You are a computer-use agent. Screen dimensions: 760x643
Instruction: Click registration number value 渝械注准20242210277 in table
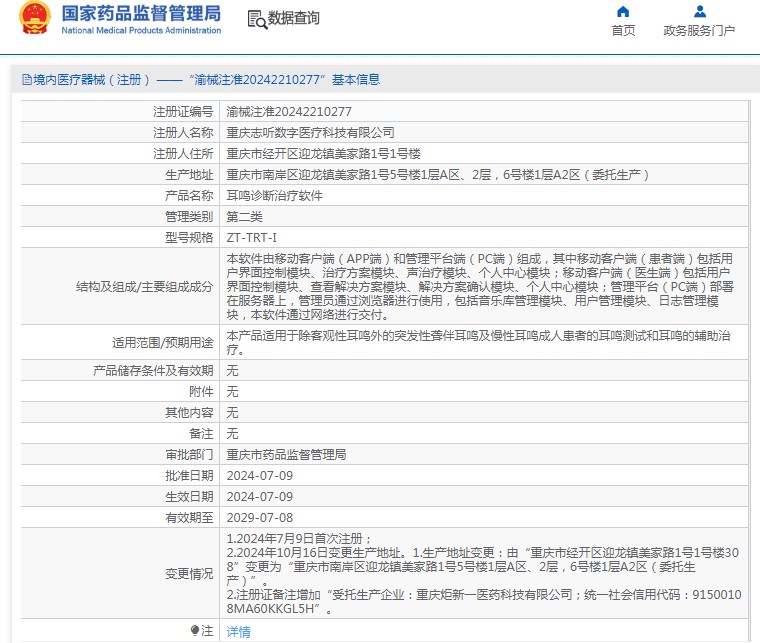(289, 111)
